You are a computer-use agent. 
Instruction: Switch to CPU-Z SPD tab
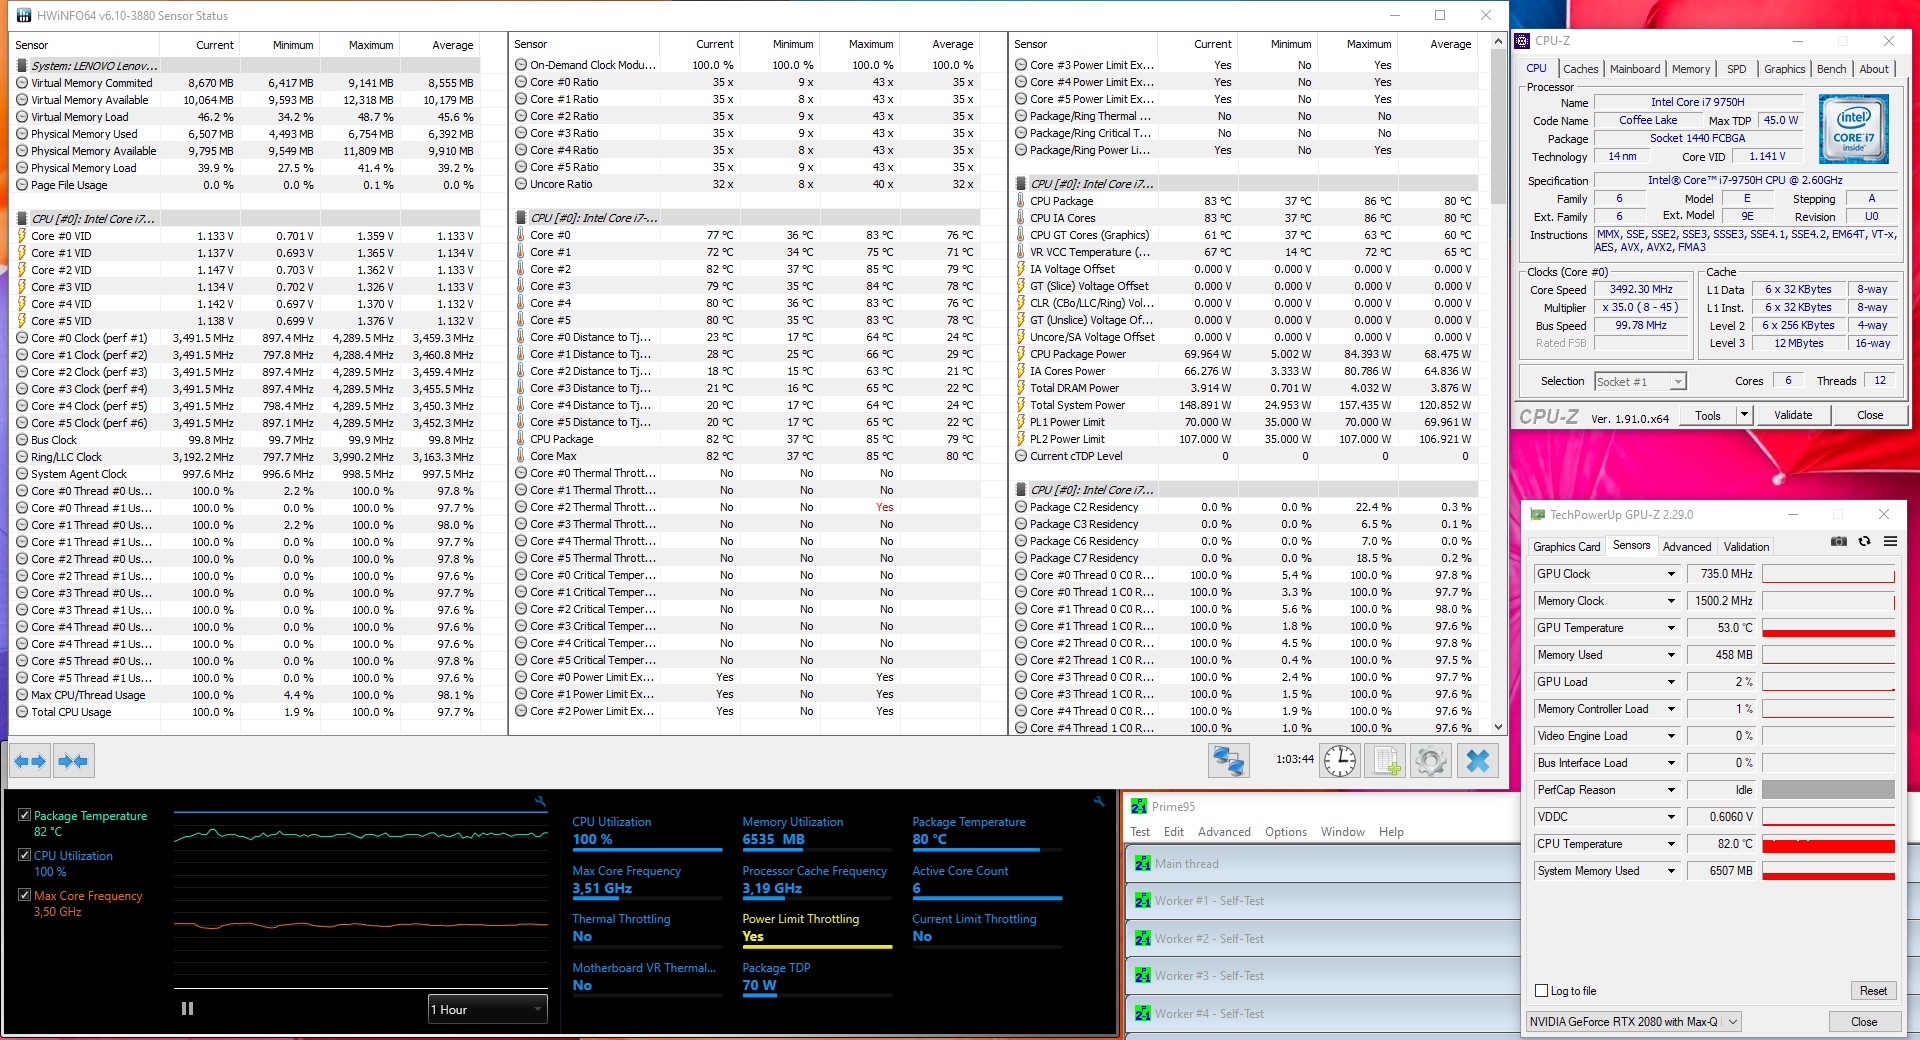1737,69
